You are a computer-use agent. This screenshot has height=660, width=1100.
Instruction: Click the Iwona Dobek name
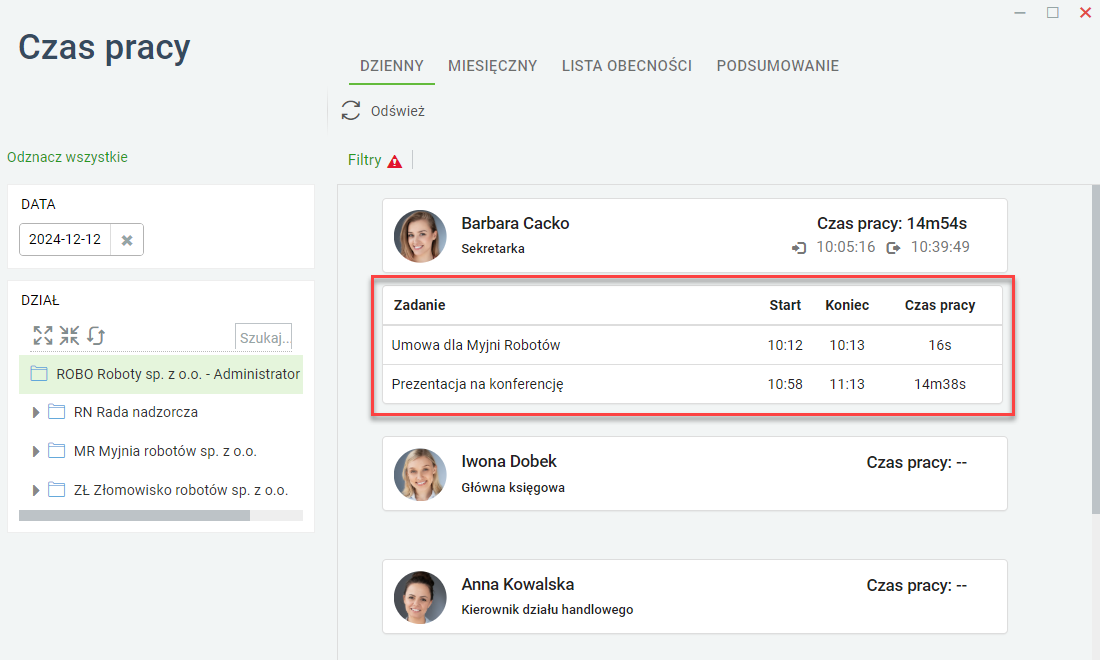coord(509,461)
